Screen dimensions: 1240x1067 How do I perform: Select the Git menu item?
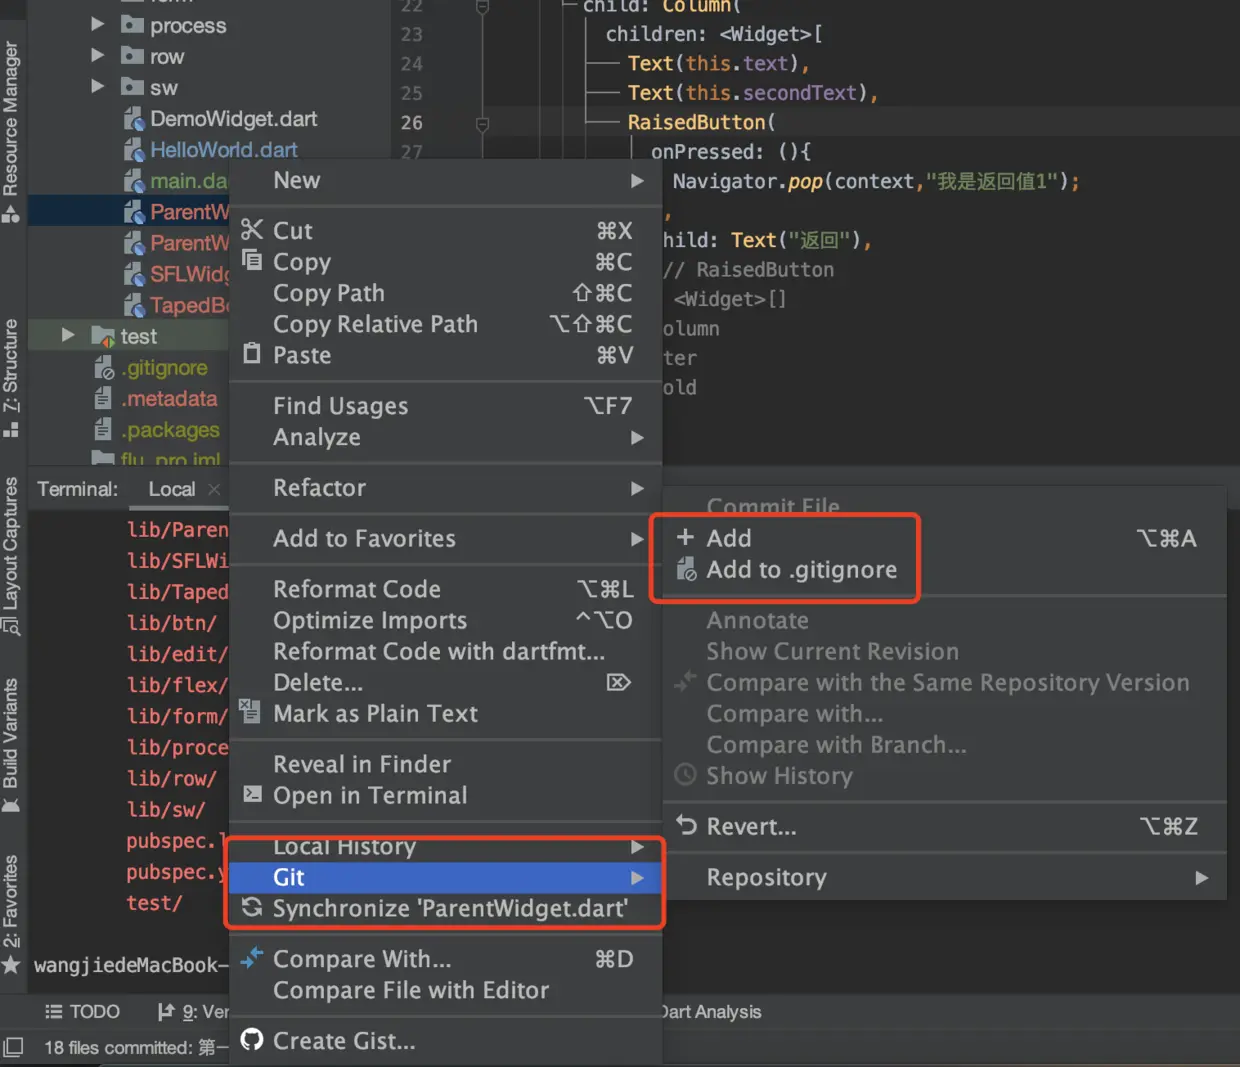(x=445, y=877)
